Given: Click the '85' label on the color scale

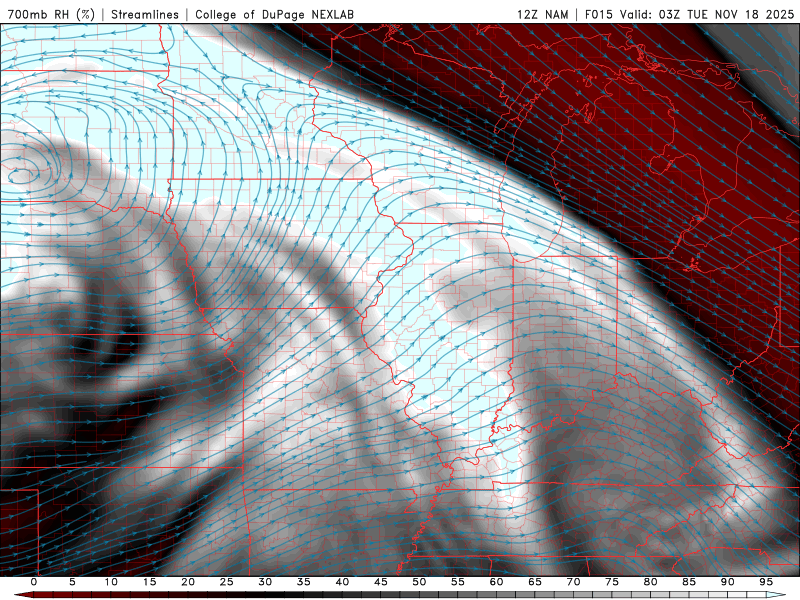Looking at the screenshot, I should click(689, 582).
